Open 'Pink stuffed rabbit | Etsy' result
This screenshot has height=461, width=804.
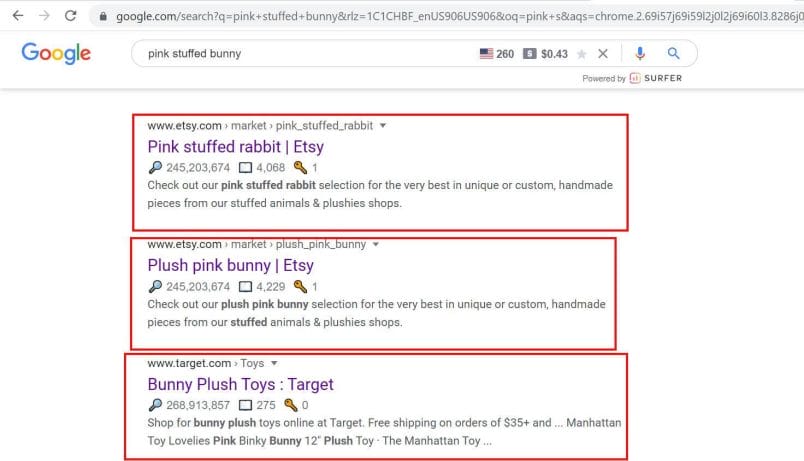pos(235,147)
